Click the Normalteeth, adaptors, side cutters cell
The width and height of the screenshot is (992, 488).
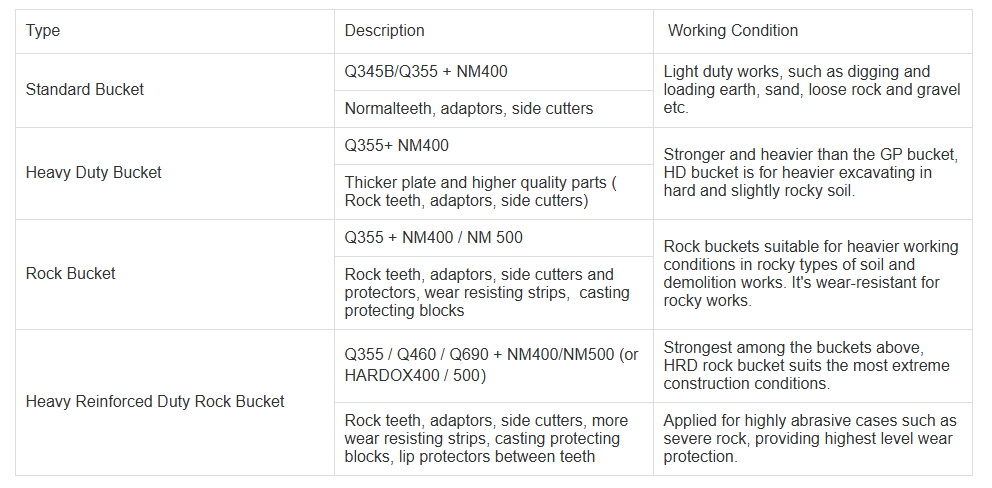(469, 108)
